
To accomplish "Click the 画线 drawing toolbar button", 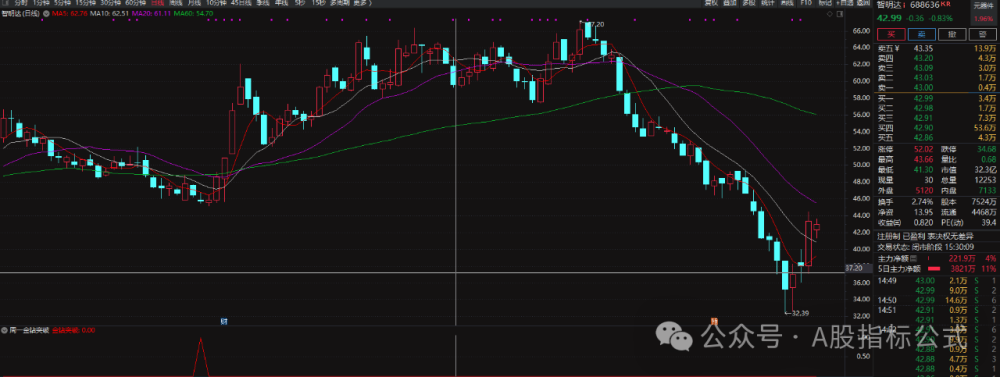I will (x=787, y=3).
